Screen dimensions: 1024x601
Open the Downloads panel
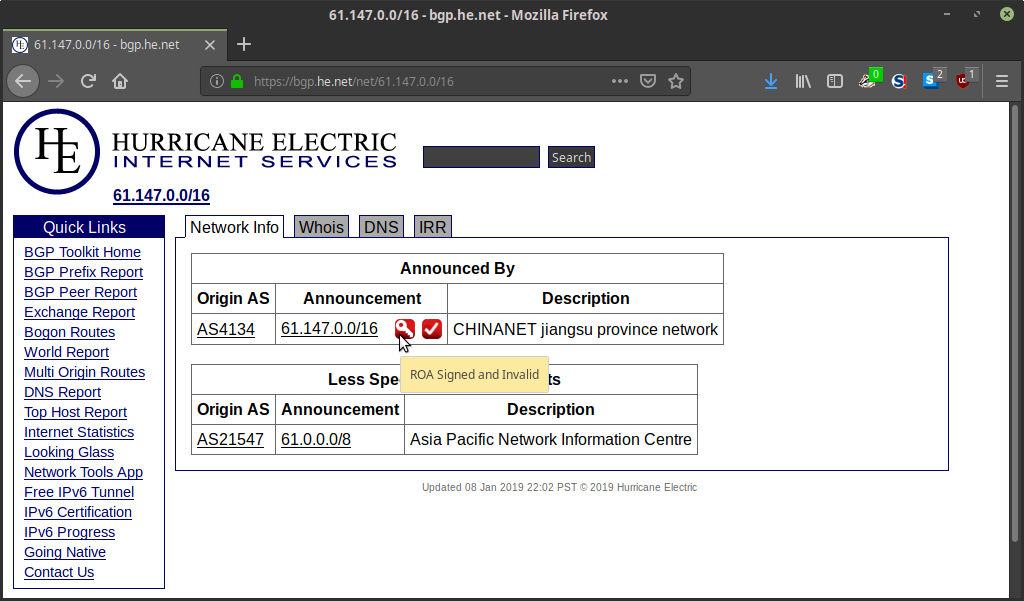click(771, 81)
